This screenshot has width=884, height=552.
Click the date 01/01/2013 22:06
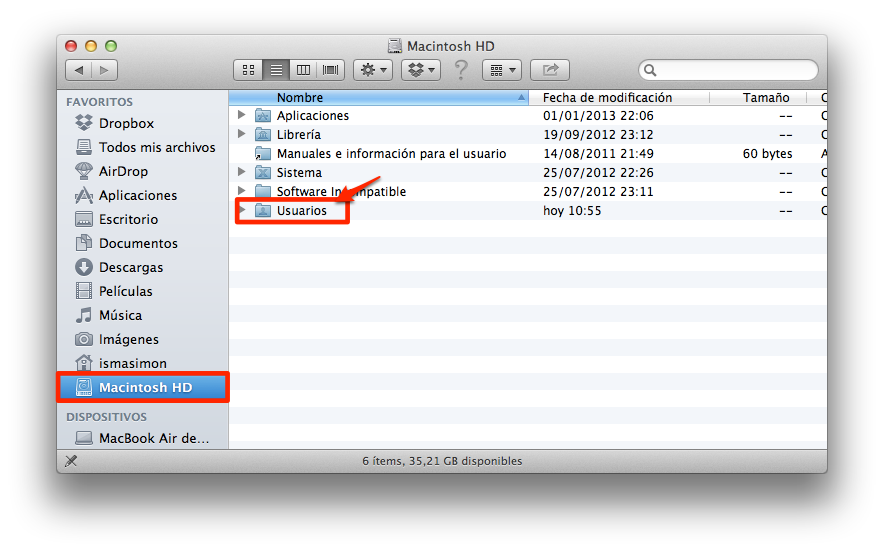[x=598, y=116]
